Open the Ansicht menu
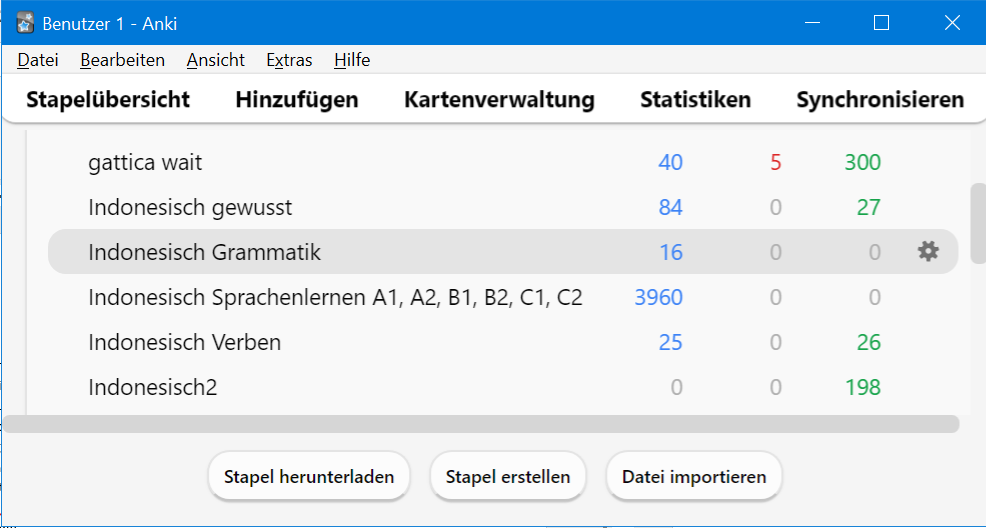The height and width of the screenshot is (528, 986). point(215,60)
